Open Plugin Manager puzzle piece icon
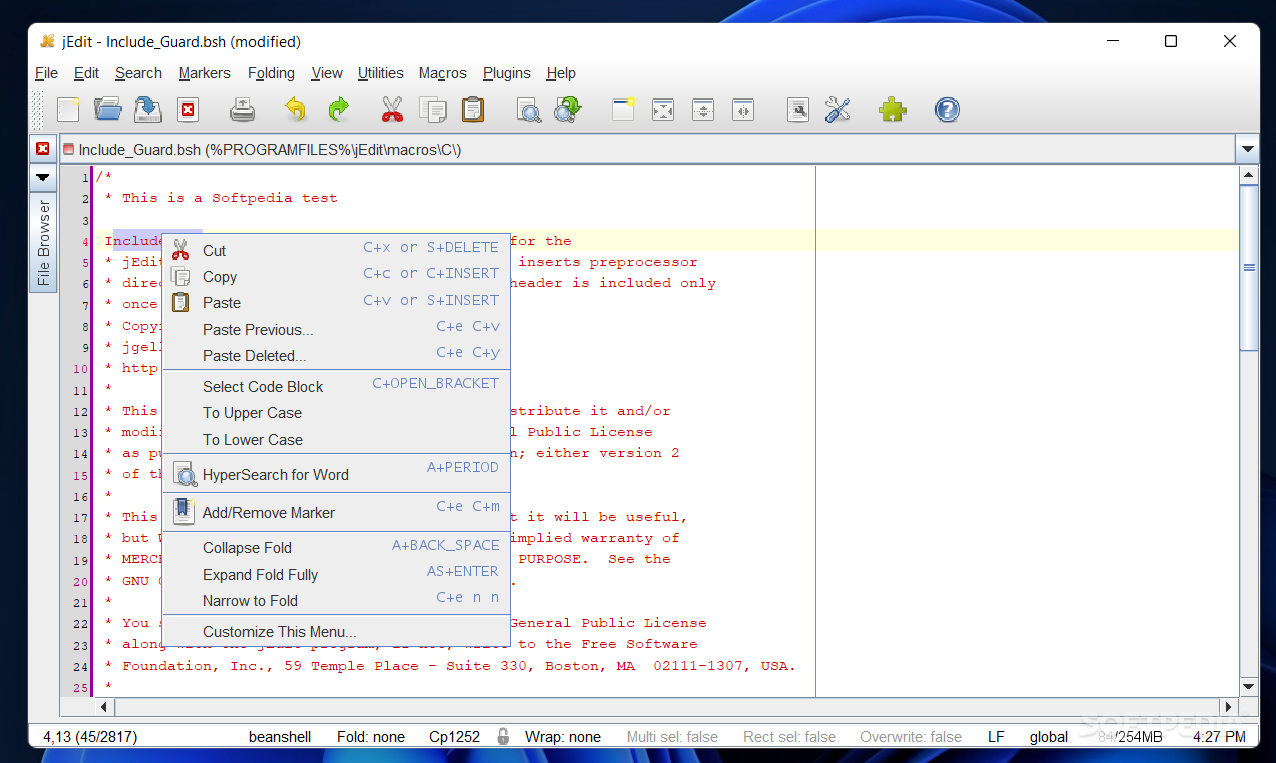 [x=892, y=109]
